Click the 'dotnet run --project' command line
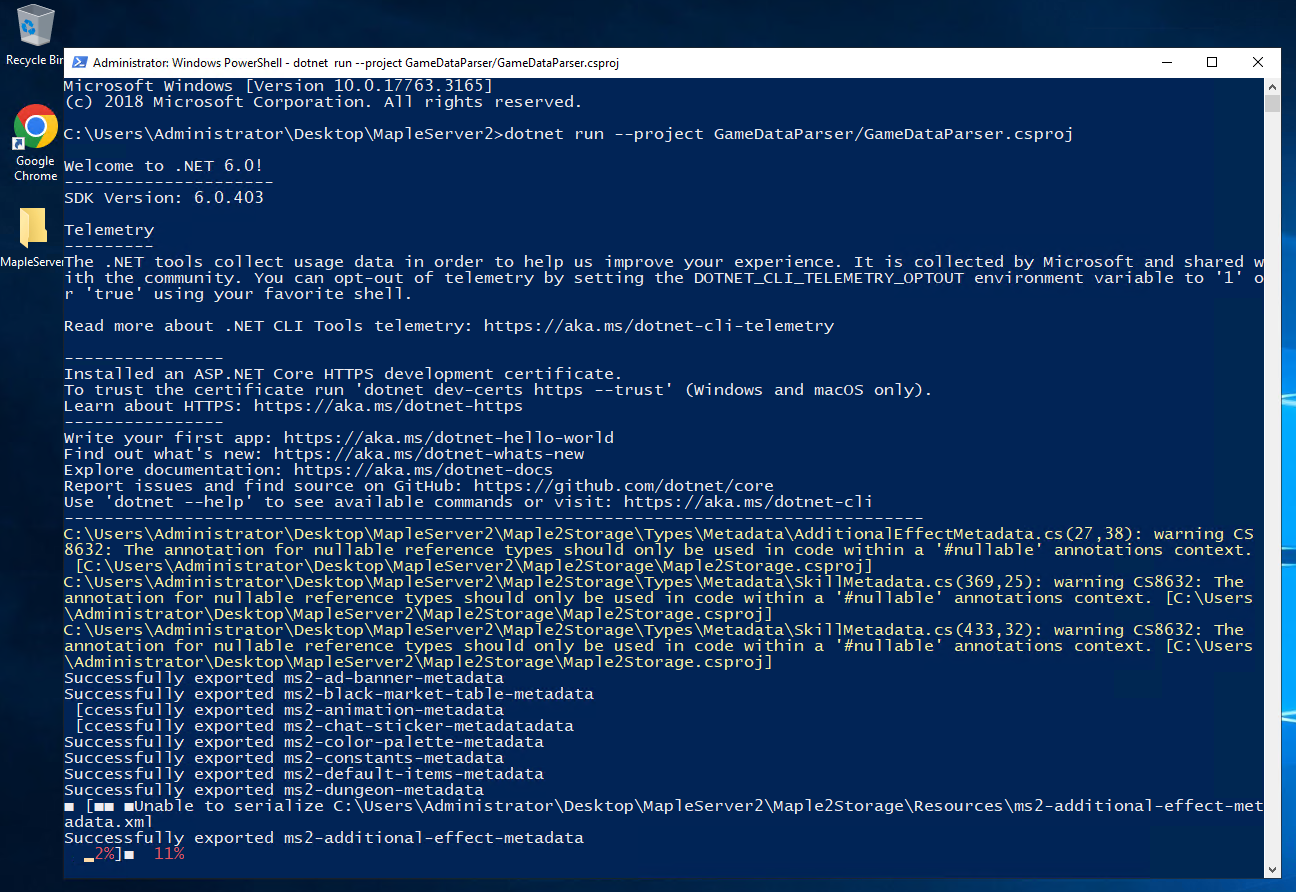Screen dimensions: 1296x892 point(569,134)
